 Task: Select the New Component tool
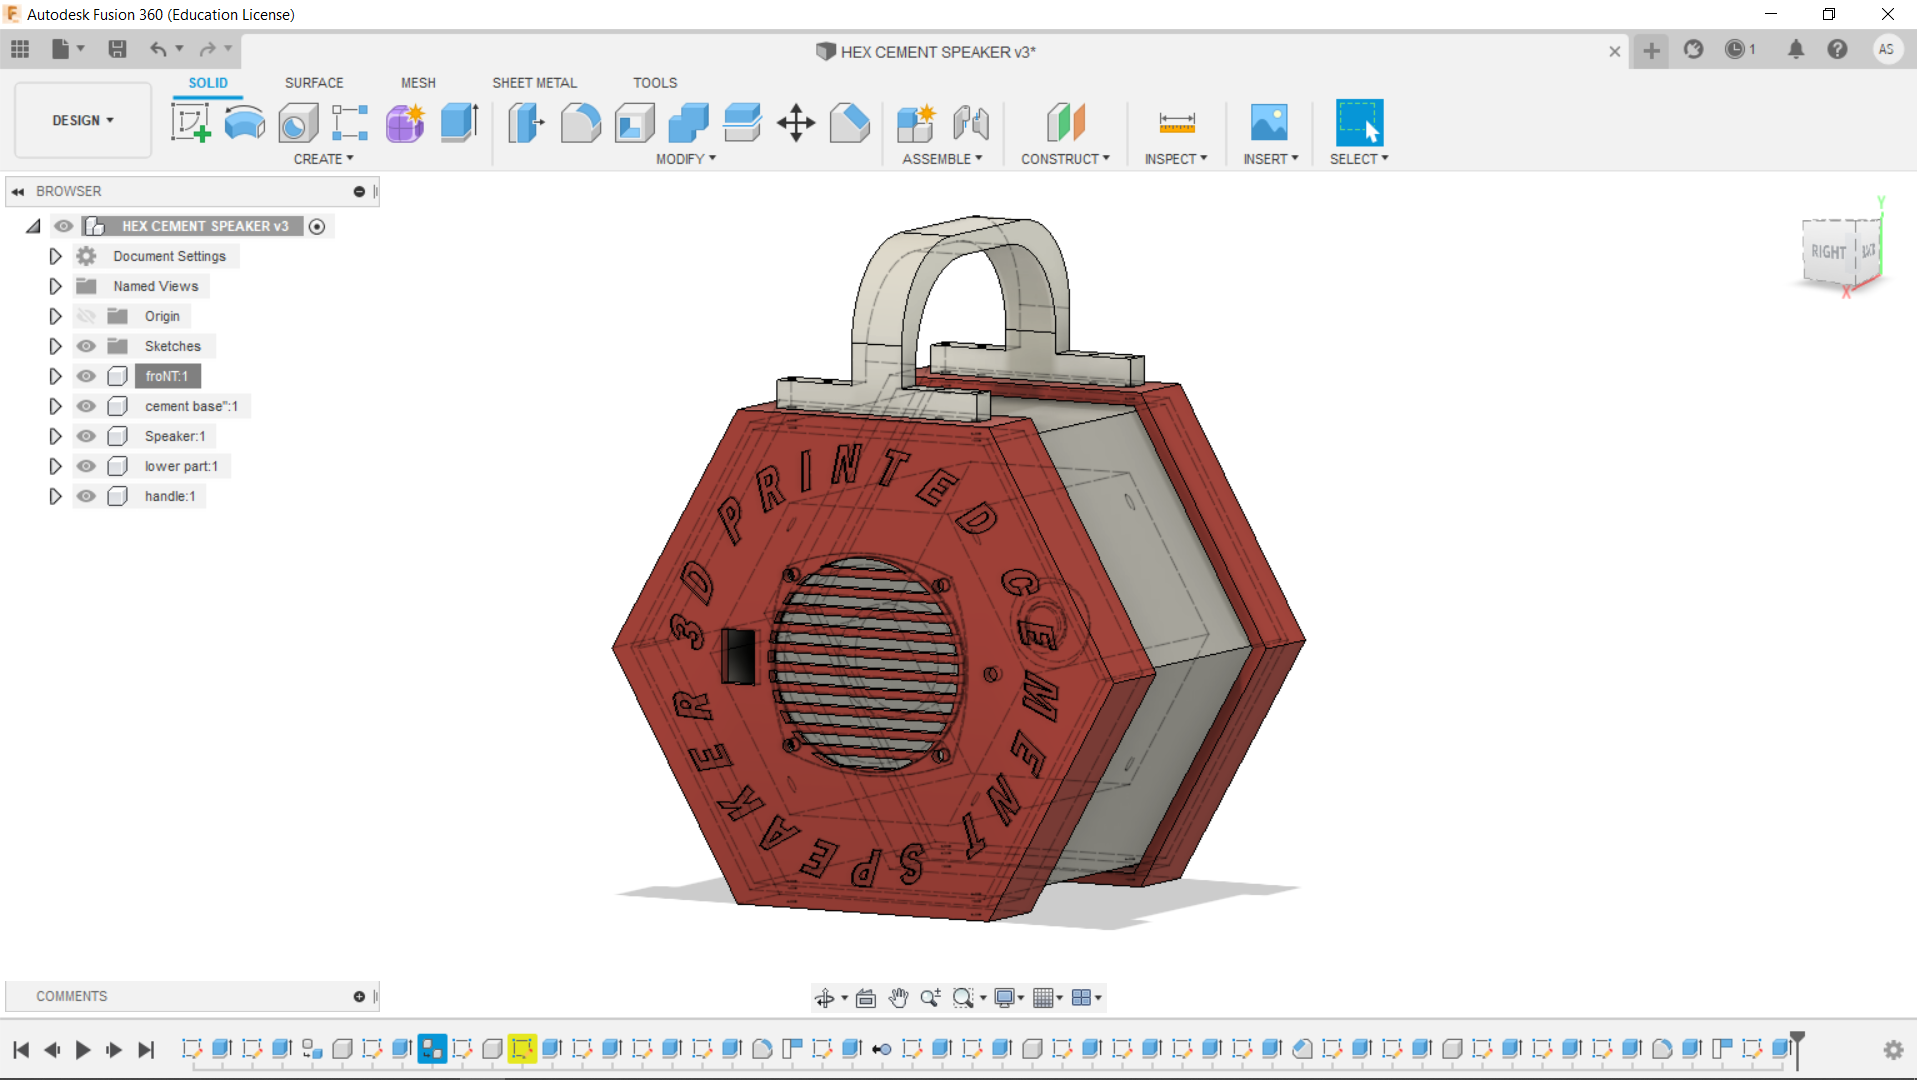point(916,123)
